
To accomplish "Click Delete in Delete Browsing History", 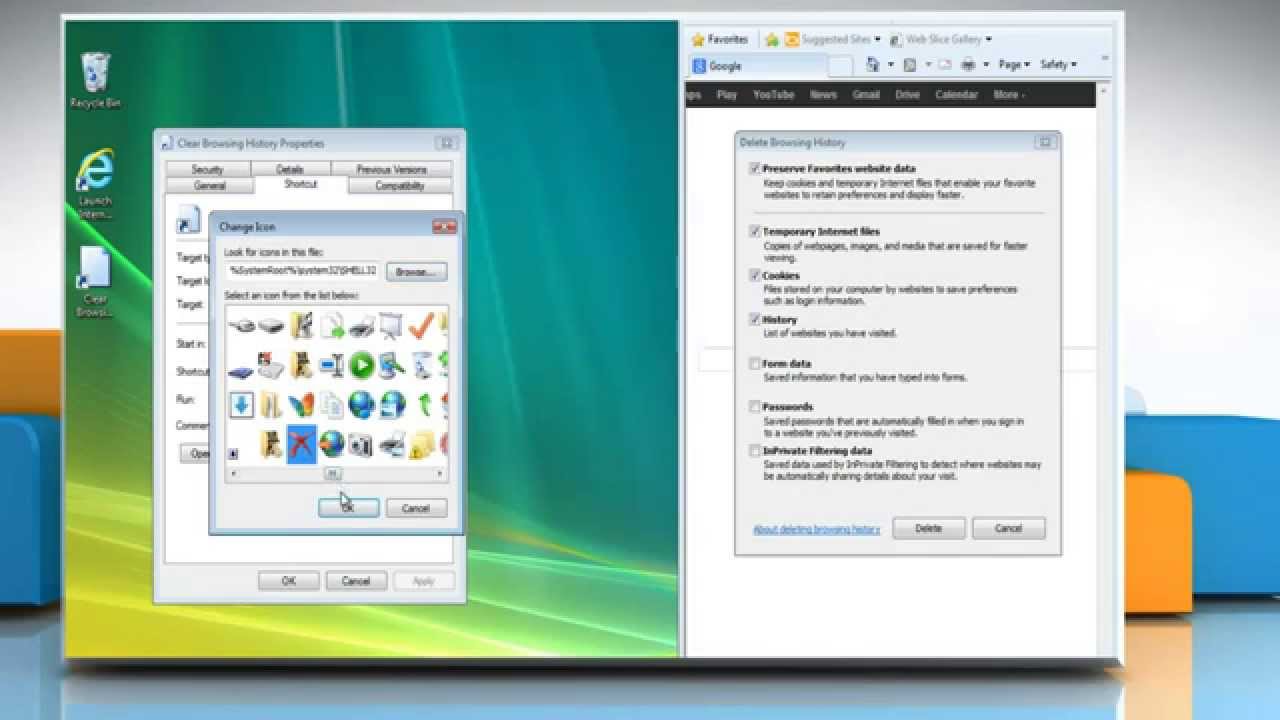I will (928, 528).
